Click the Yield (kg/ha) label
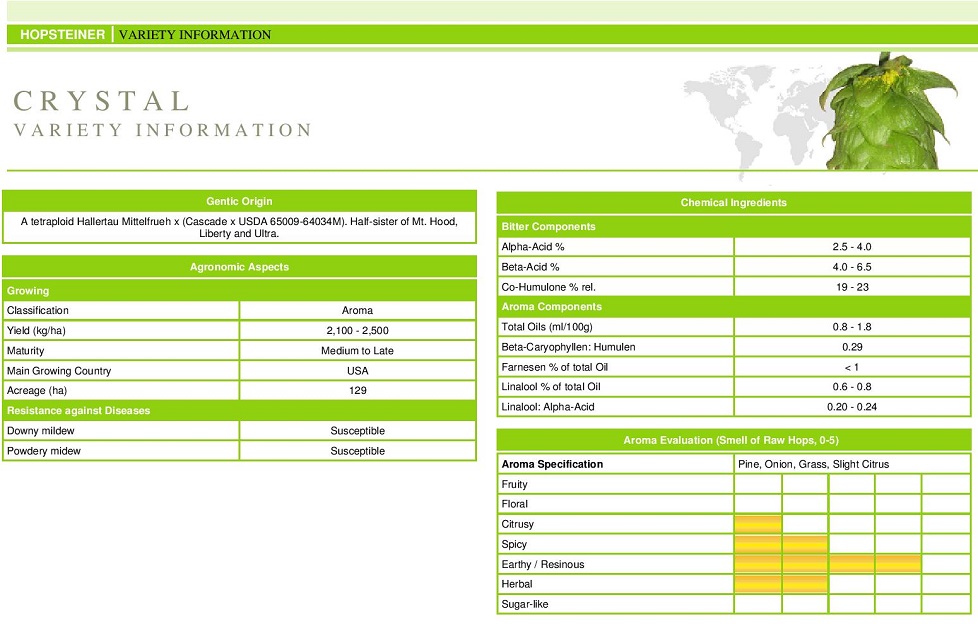 point(36,330)
